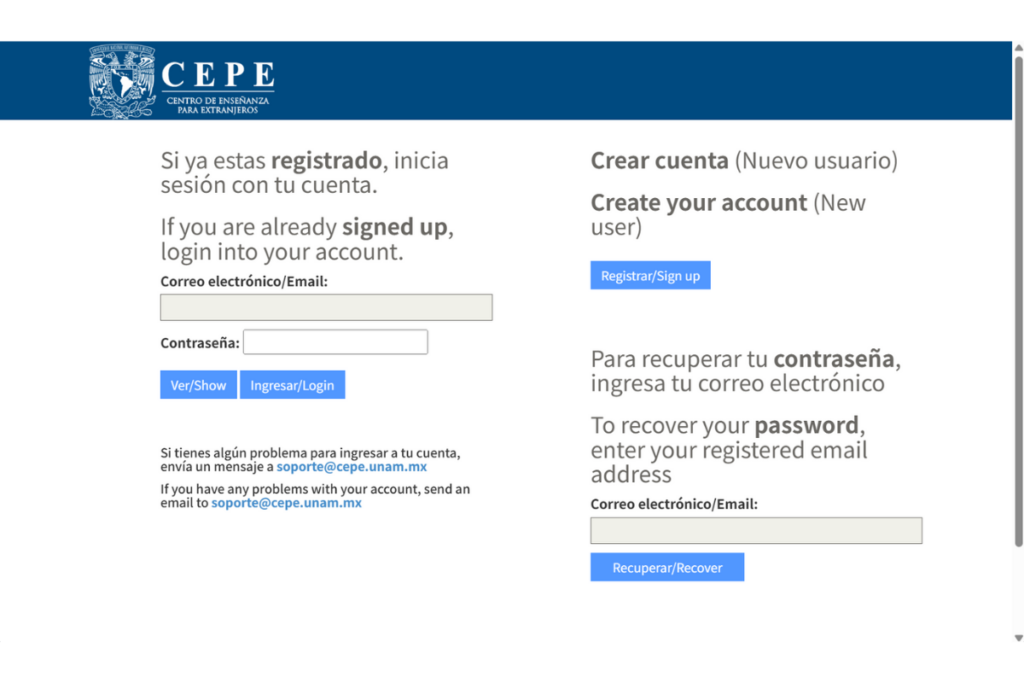
Task: Click the vertical scrollbar thumb
Action: pos(1018,300)
